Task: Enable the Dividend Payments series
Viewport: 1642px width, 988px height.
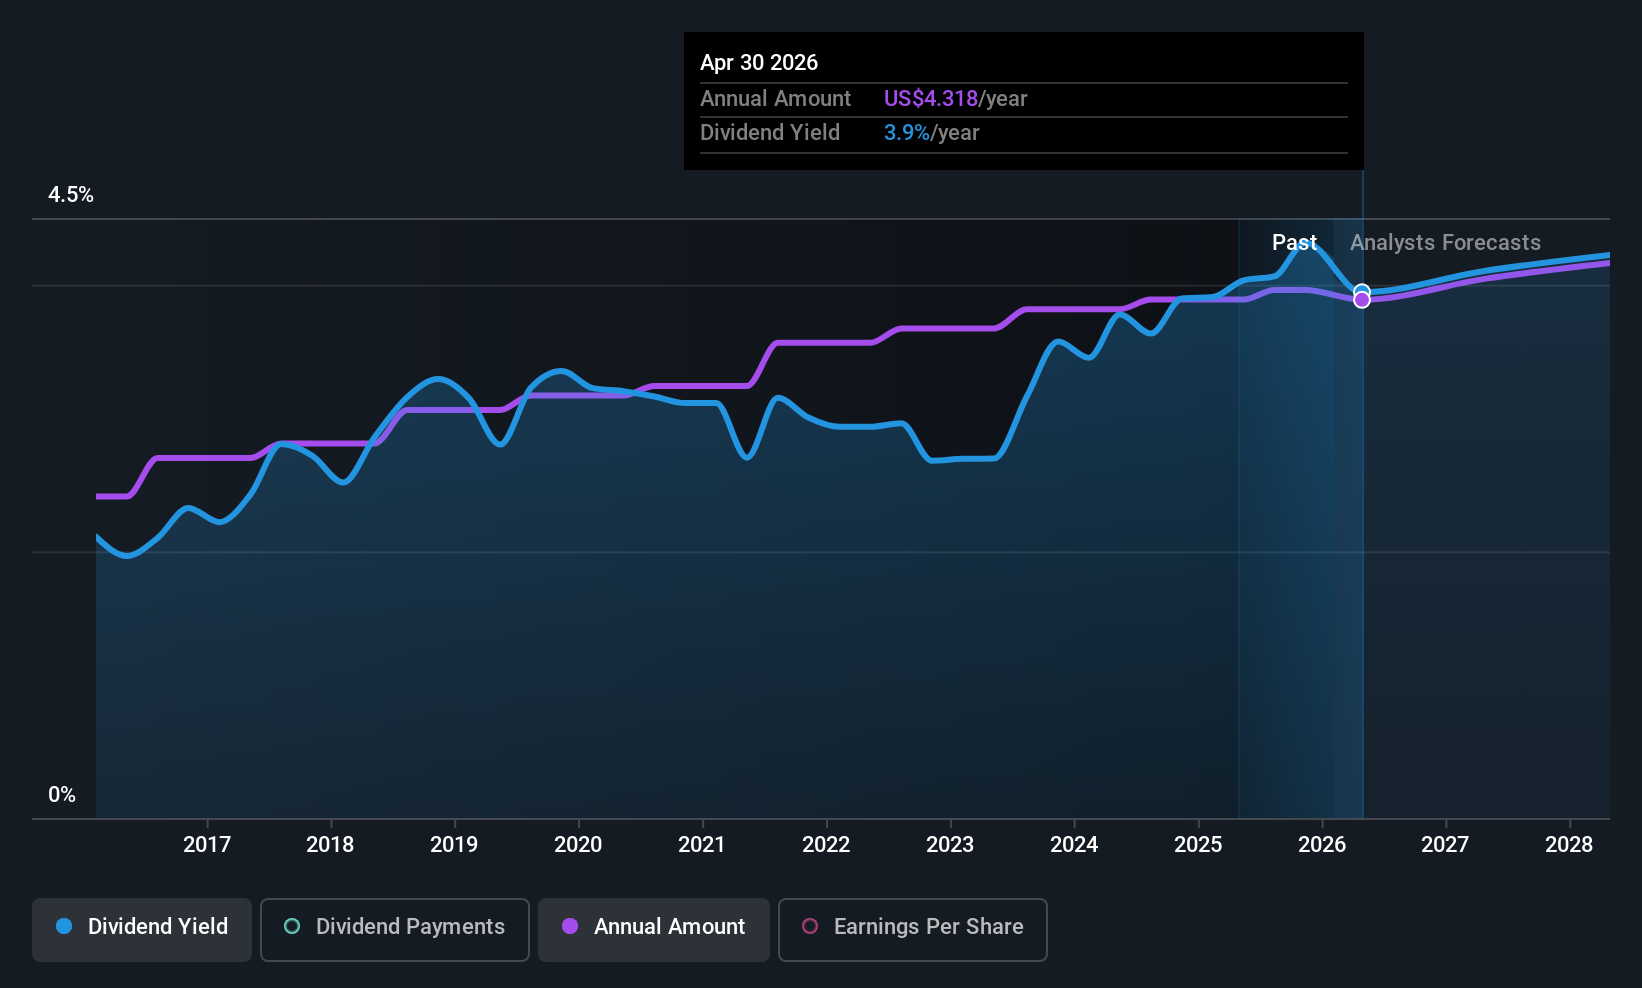Action: point(395,930)
